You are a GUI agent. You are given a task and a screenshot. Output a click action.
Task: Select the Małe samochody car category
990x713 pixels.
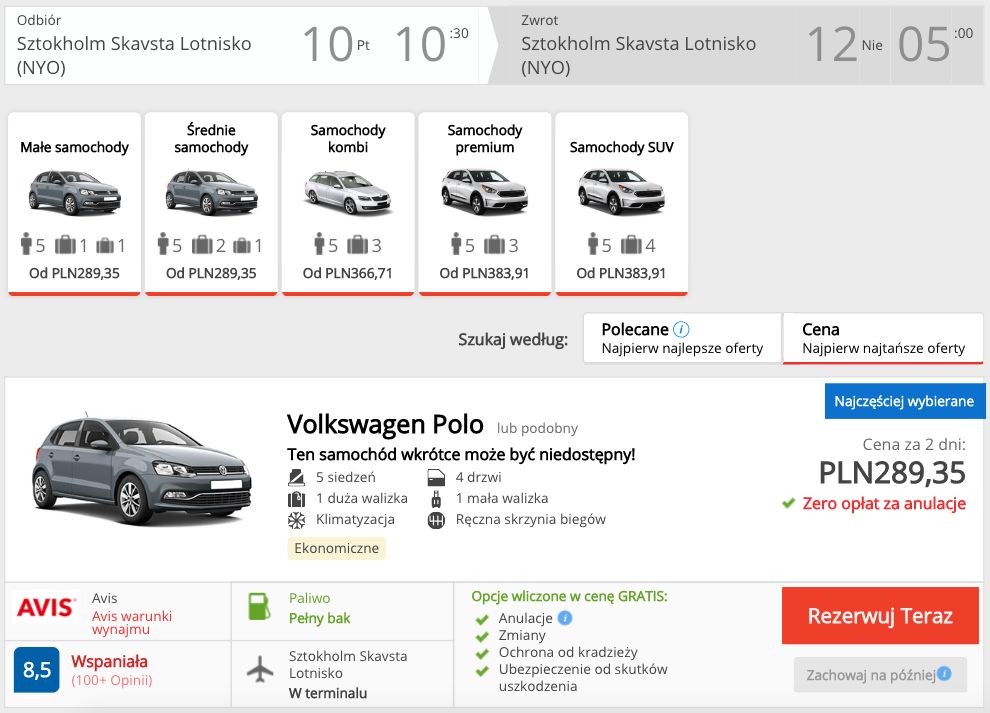pos(74,203)
